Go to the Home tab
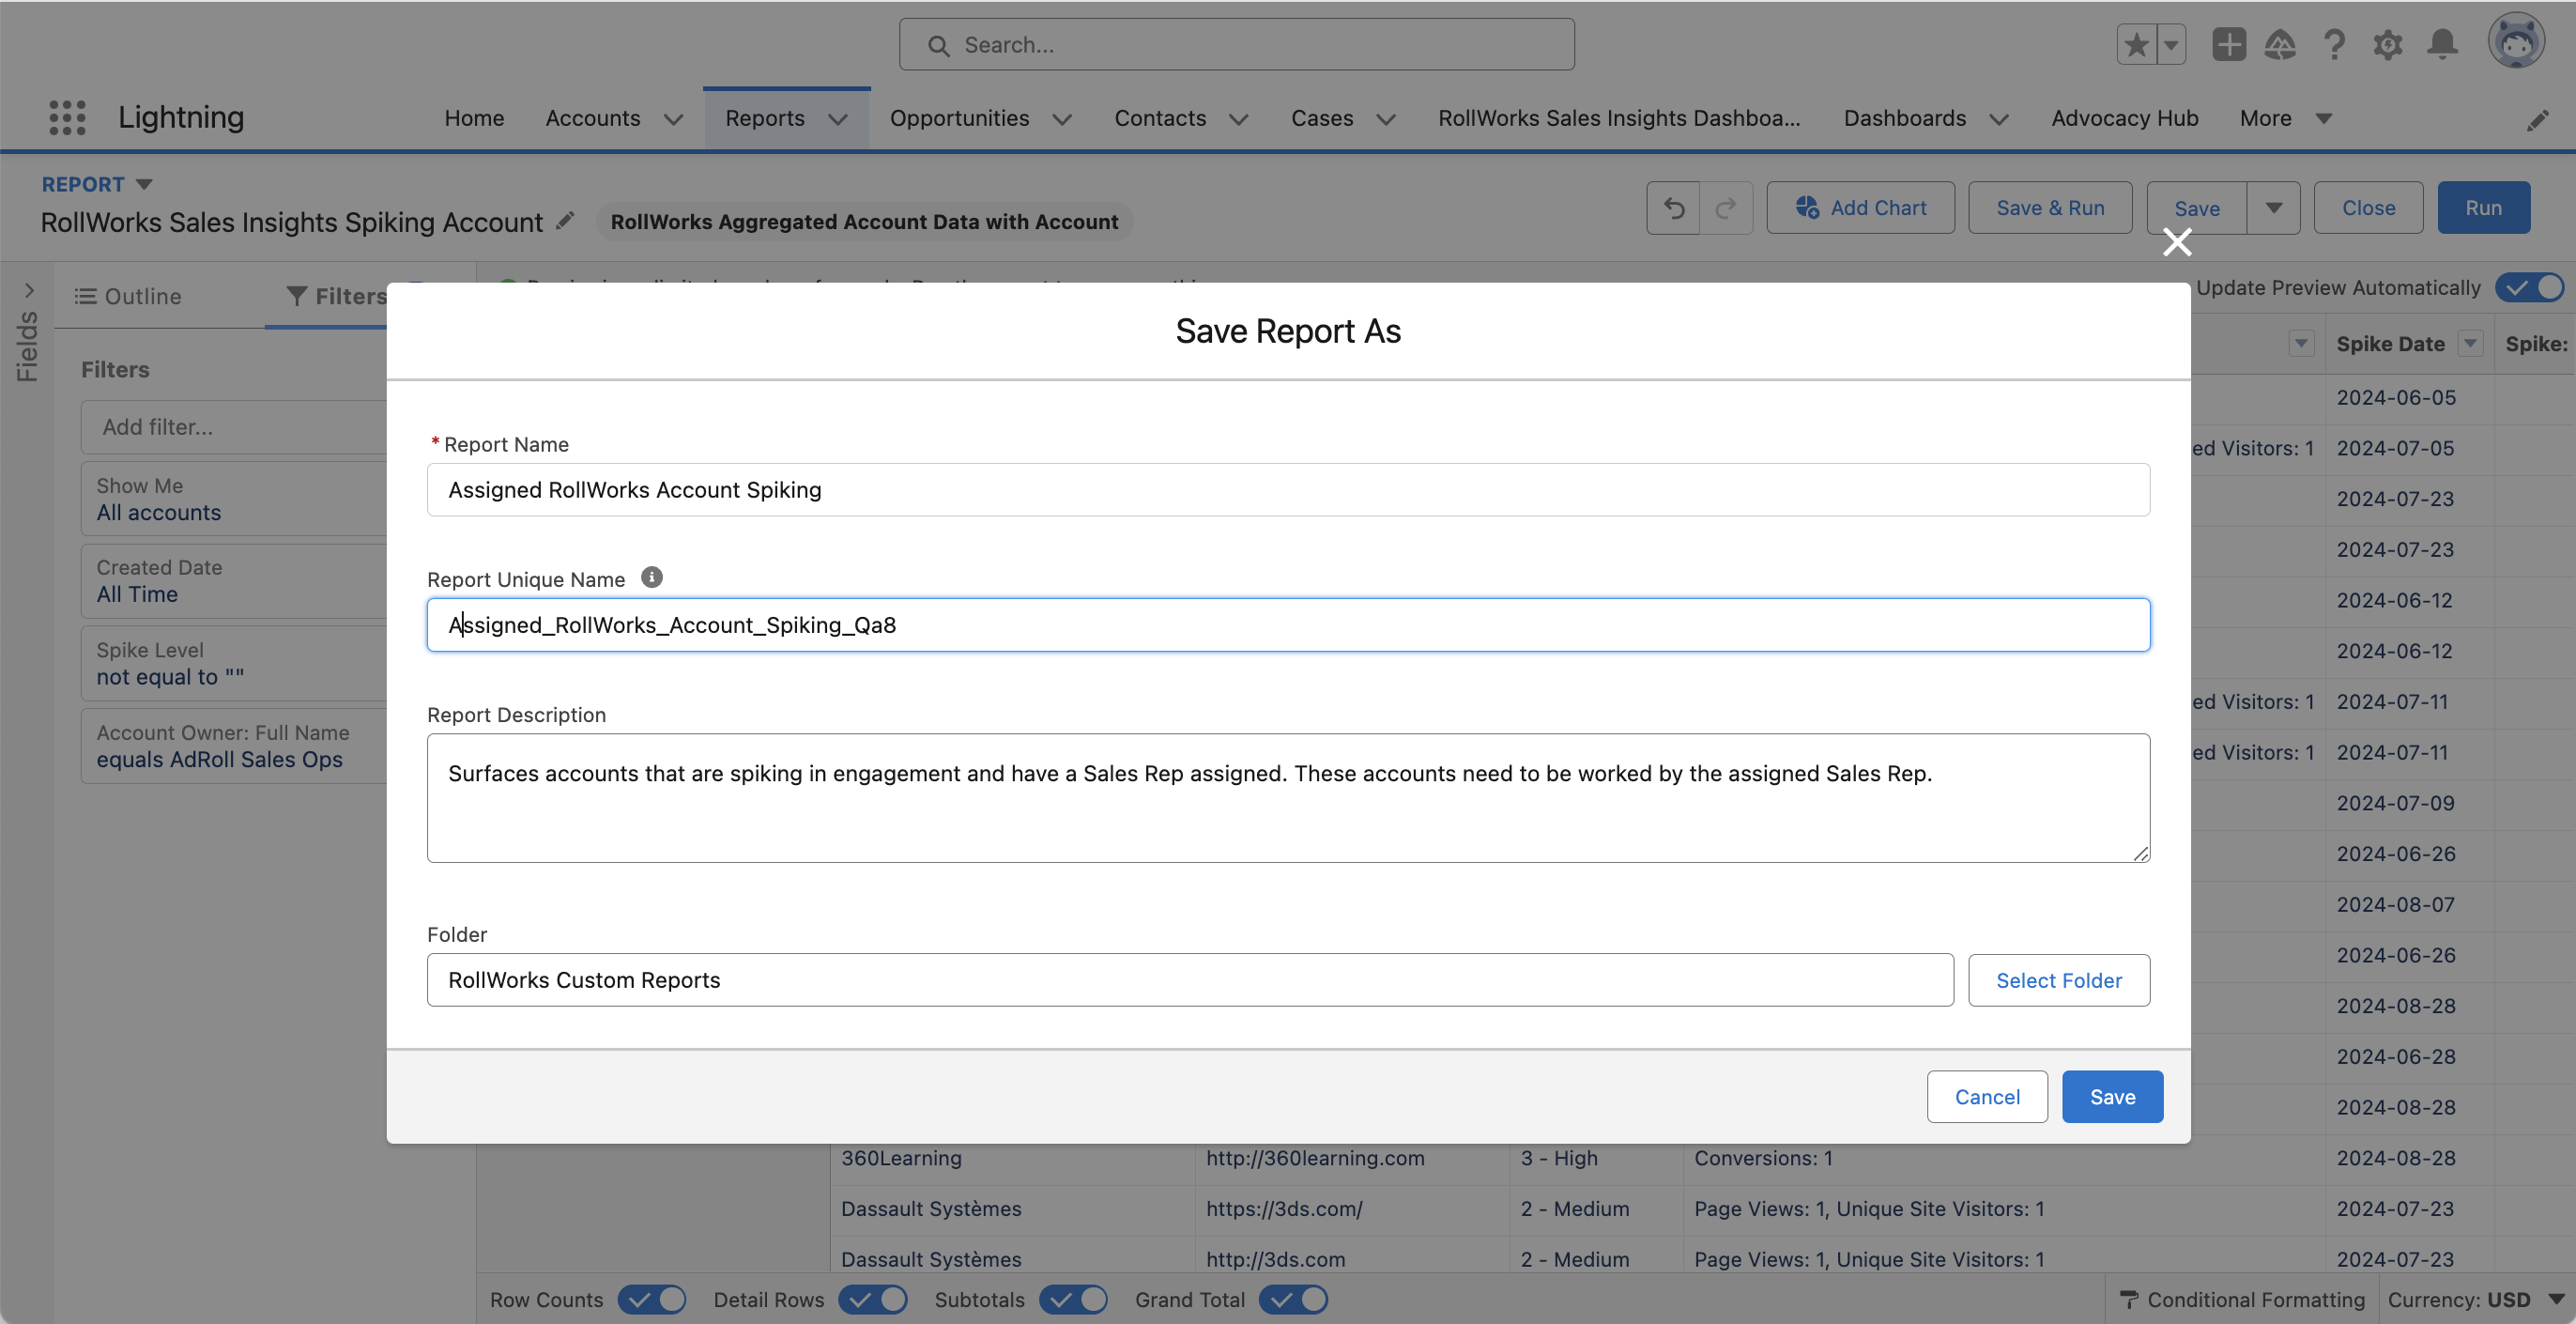Image resolution: width=2576 pixels, height=1324 pixels. point(474,118)
